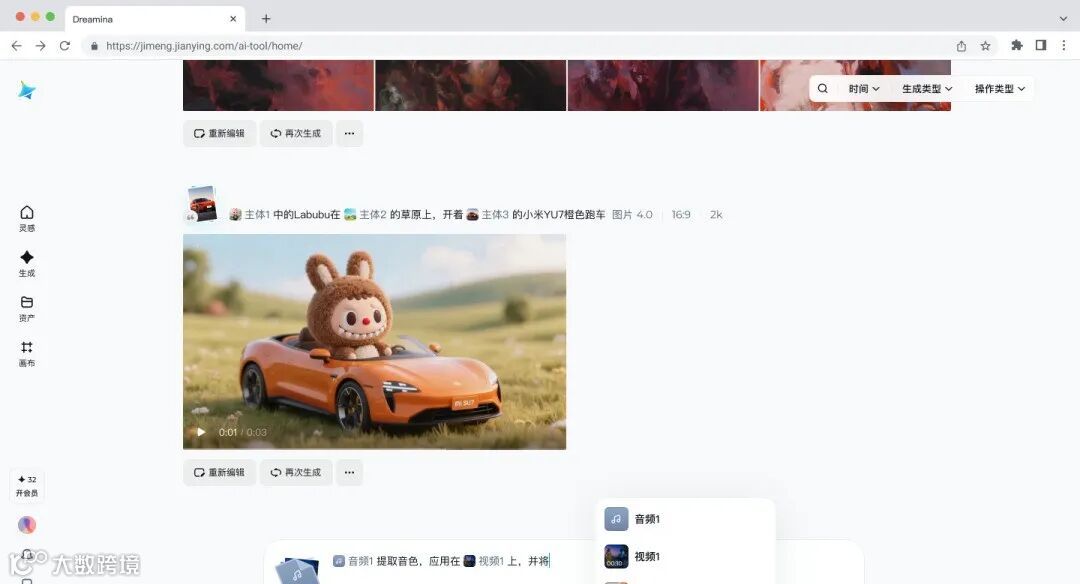Click the search magnifier icon
The width and height of the screenshot is (1080, 584).
822,88
